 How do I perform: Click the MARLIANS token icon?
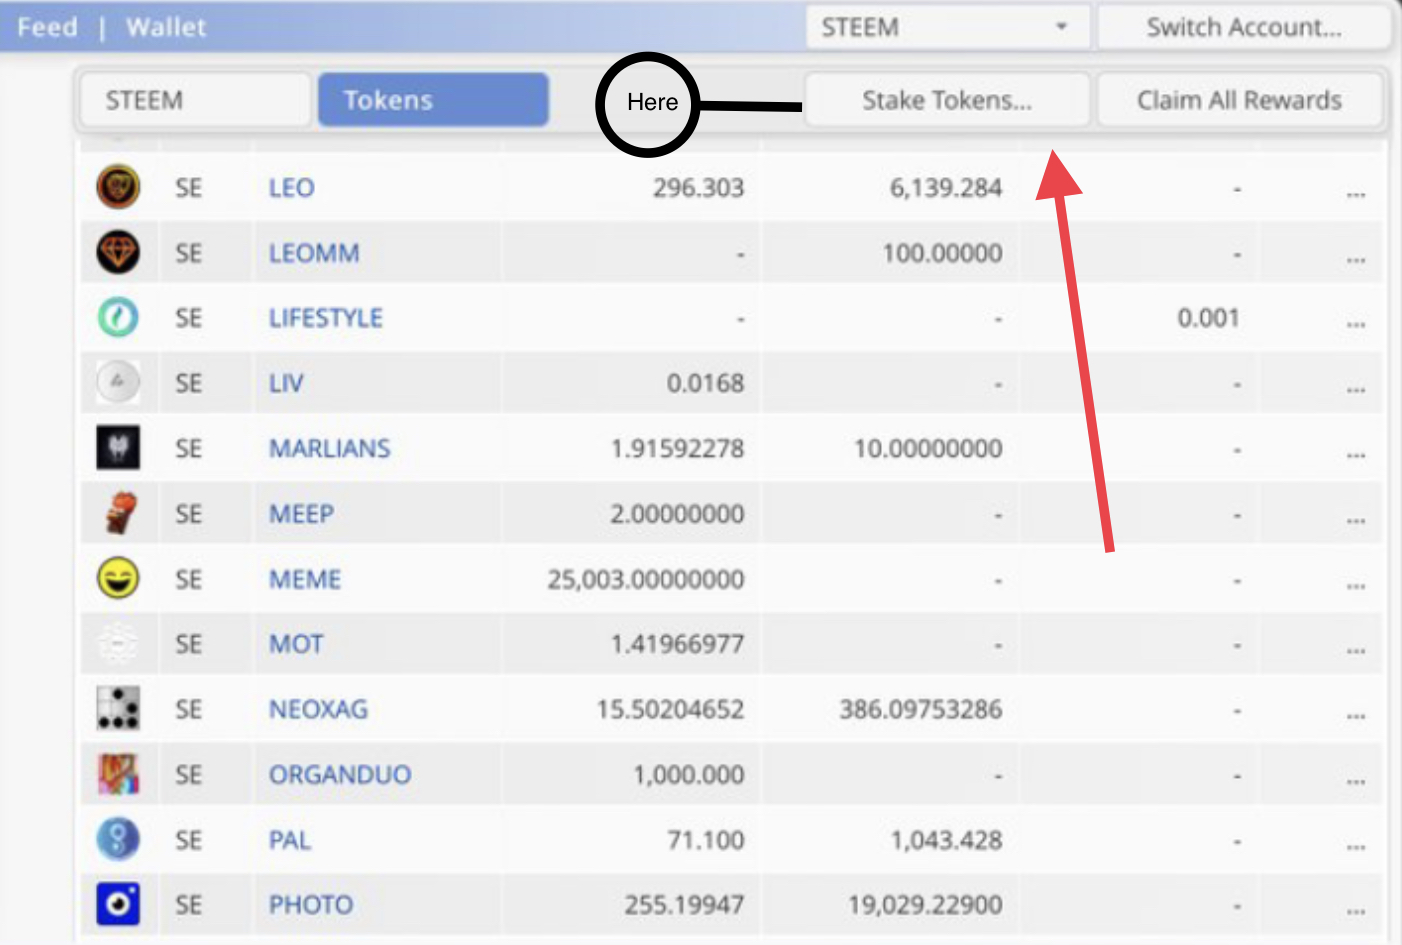pyautogui.click(x=118, y=448)
